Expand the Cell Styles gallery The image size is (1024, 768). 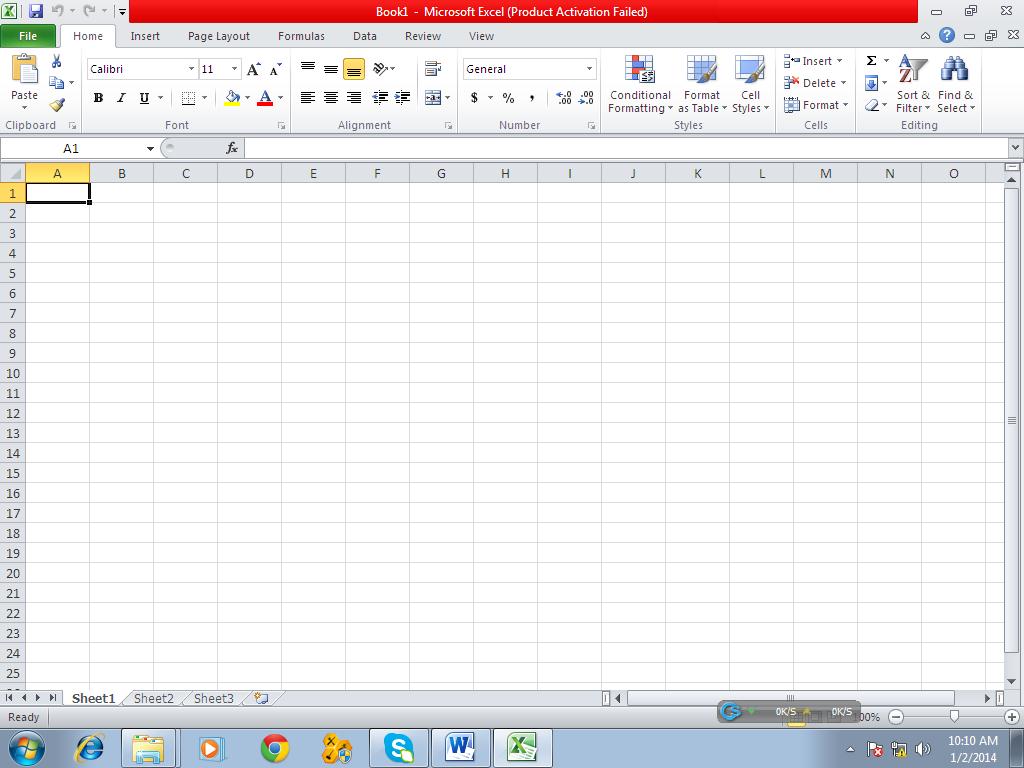pos(750,85)
